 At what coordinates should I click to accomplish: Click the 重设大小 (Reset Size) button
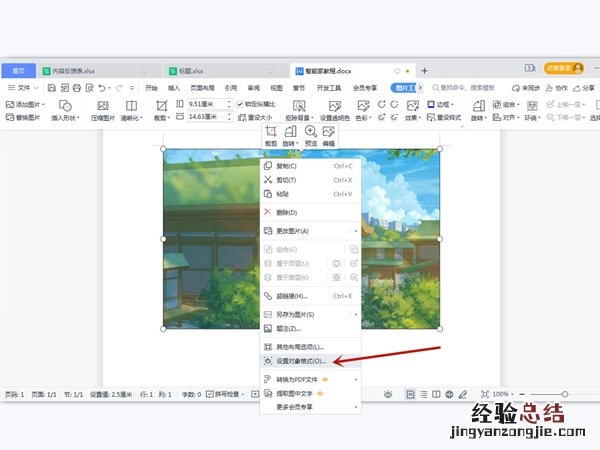click(255, 117)
